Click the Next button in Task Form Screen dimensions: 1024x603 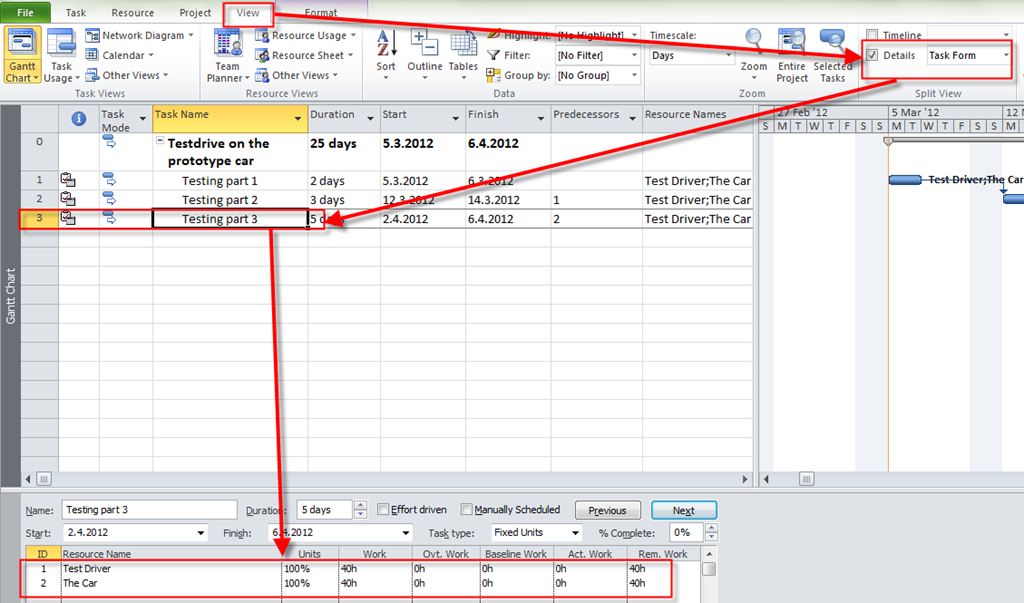[x=683, y=510]
